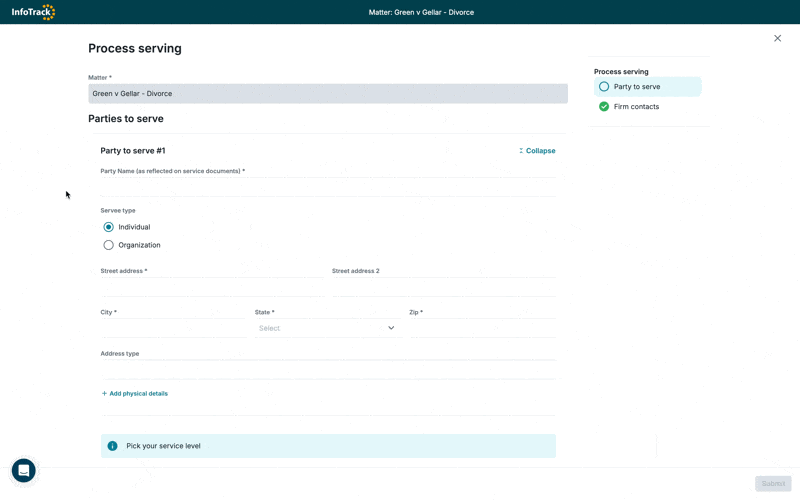Screen dimensions: 800x500
Task: Click the InfoTrack logo
Action: pyautogui.click(x=33, y=12)
